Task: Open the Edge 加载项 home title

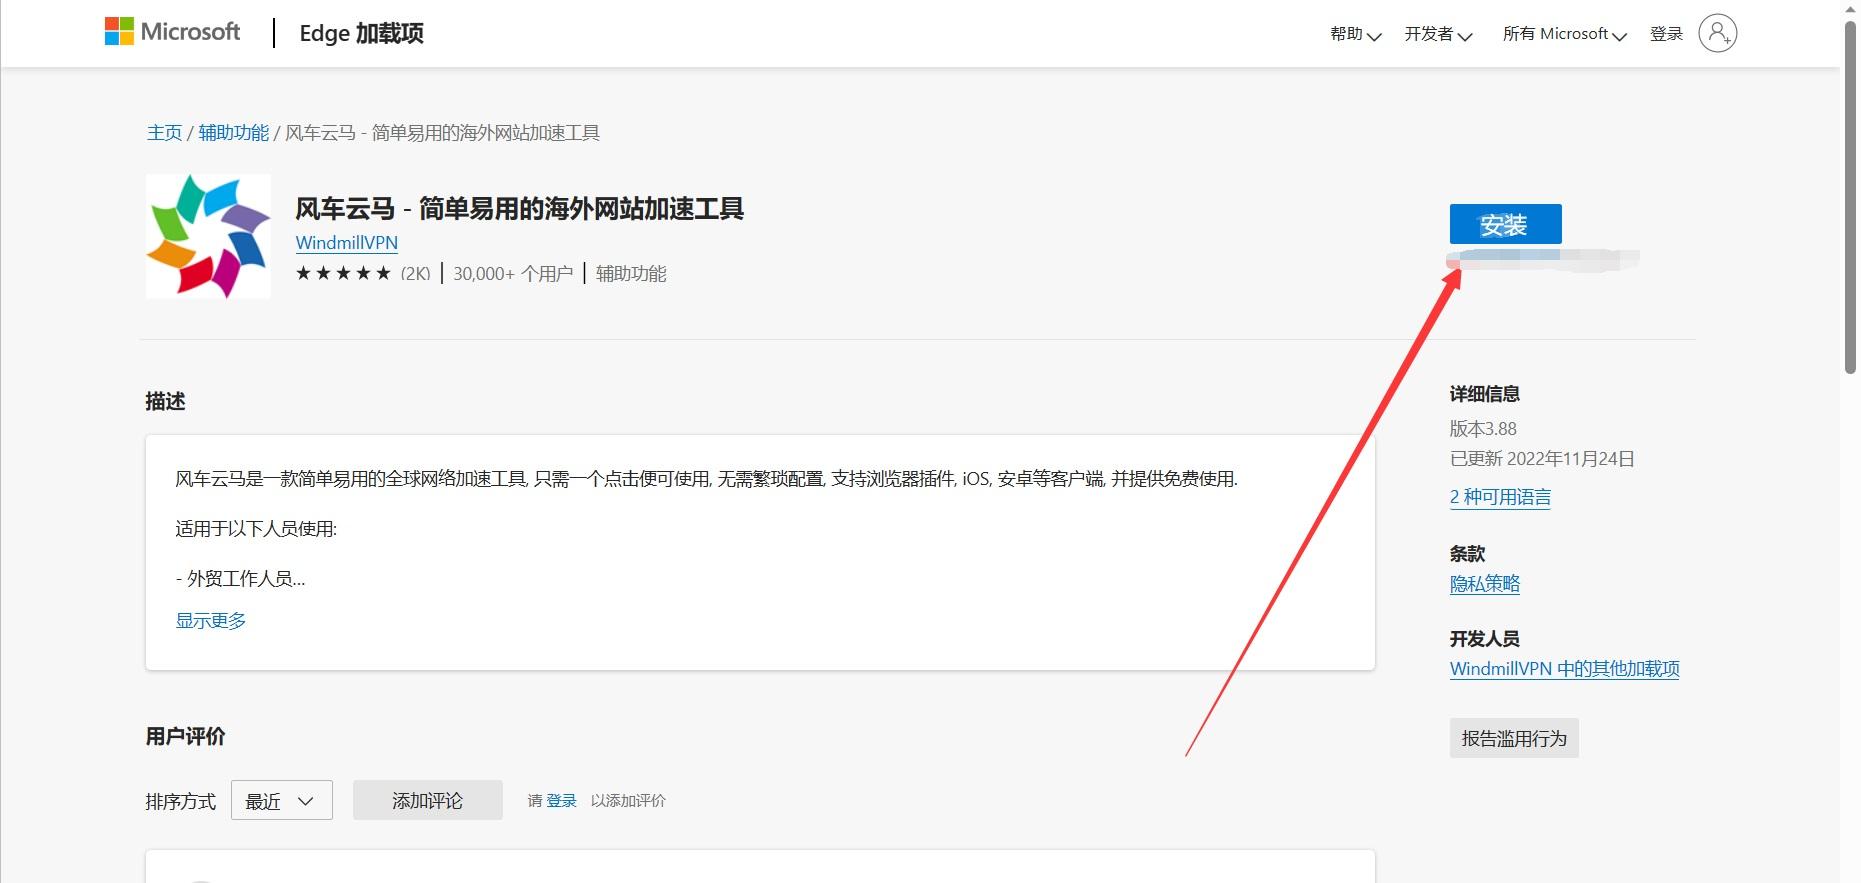Action: point(361,33)
